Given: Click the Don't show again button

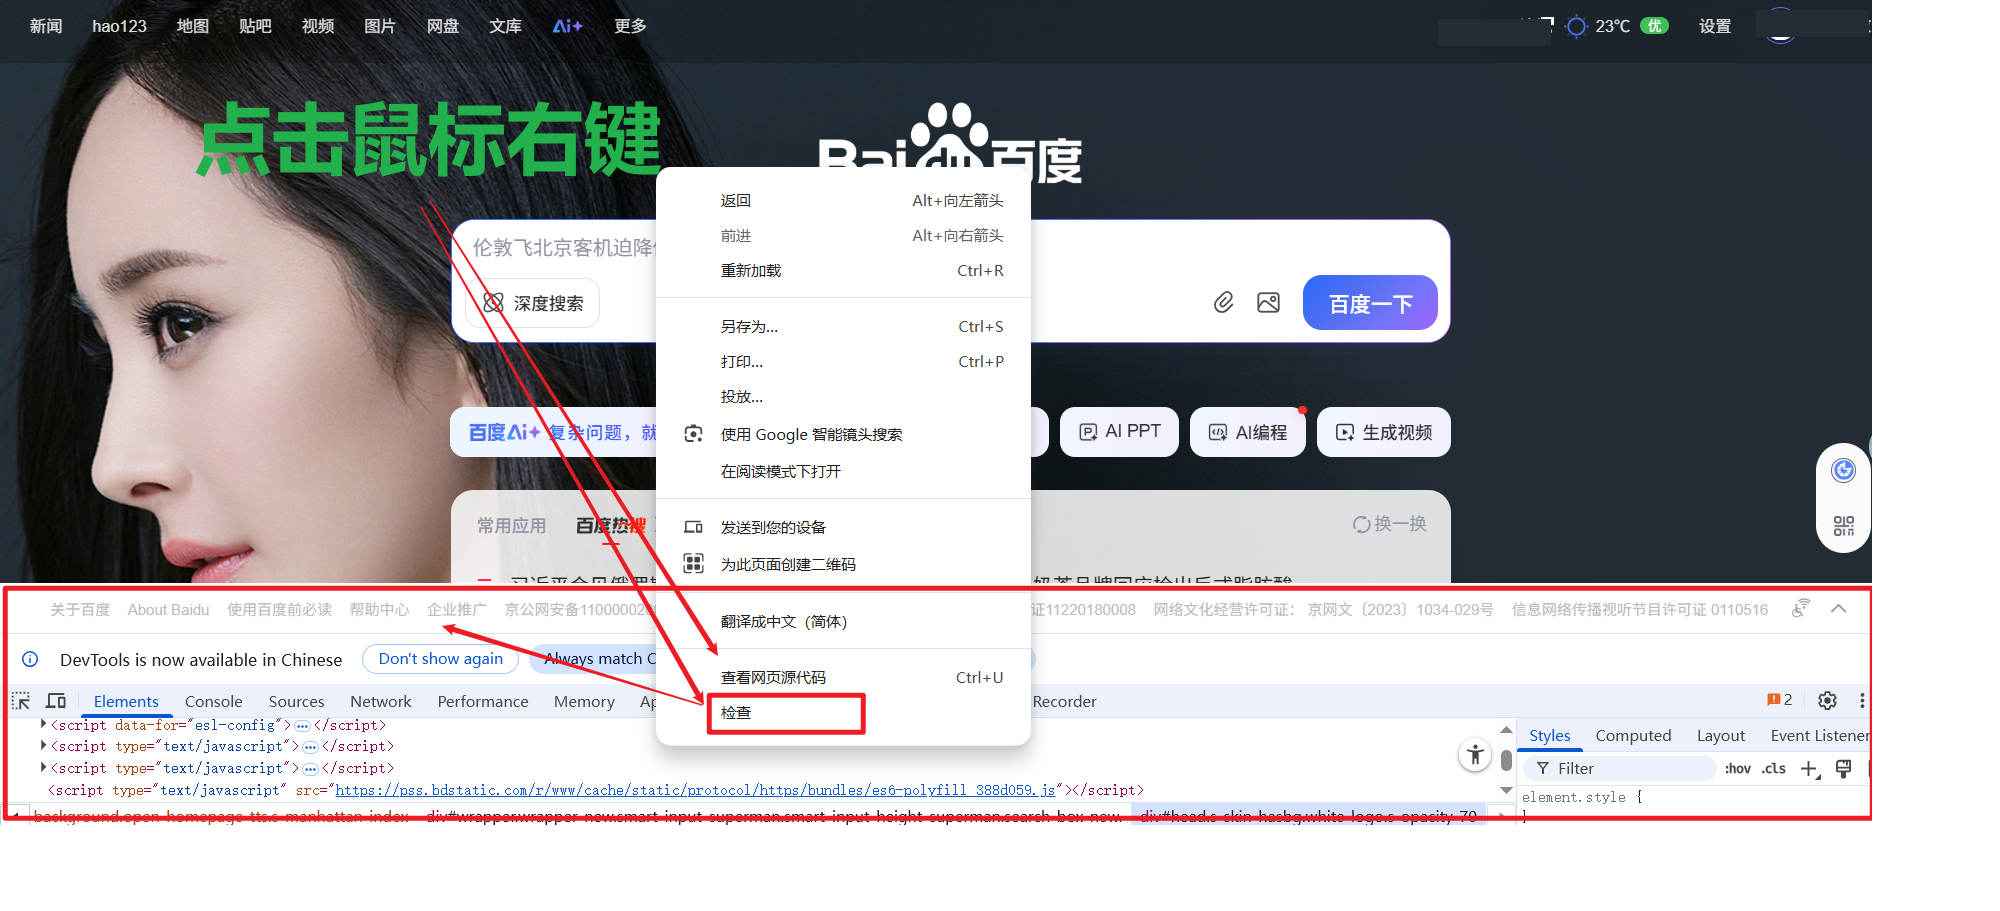Looking at the screenshot, I should (x=440, y=658).
